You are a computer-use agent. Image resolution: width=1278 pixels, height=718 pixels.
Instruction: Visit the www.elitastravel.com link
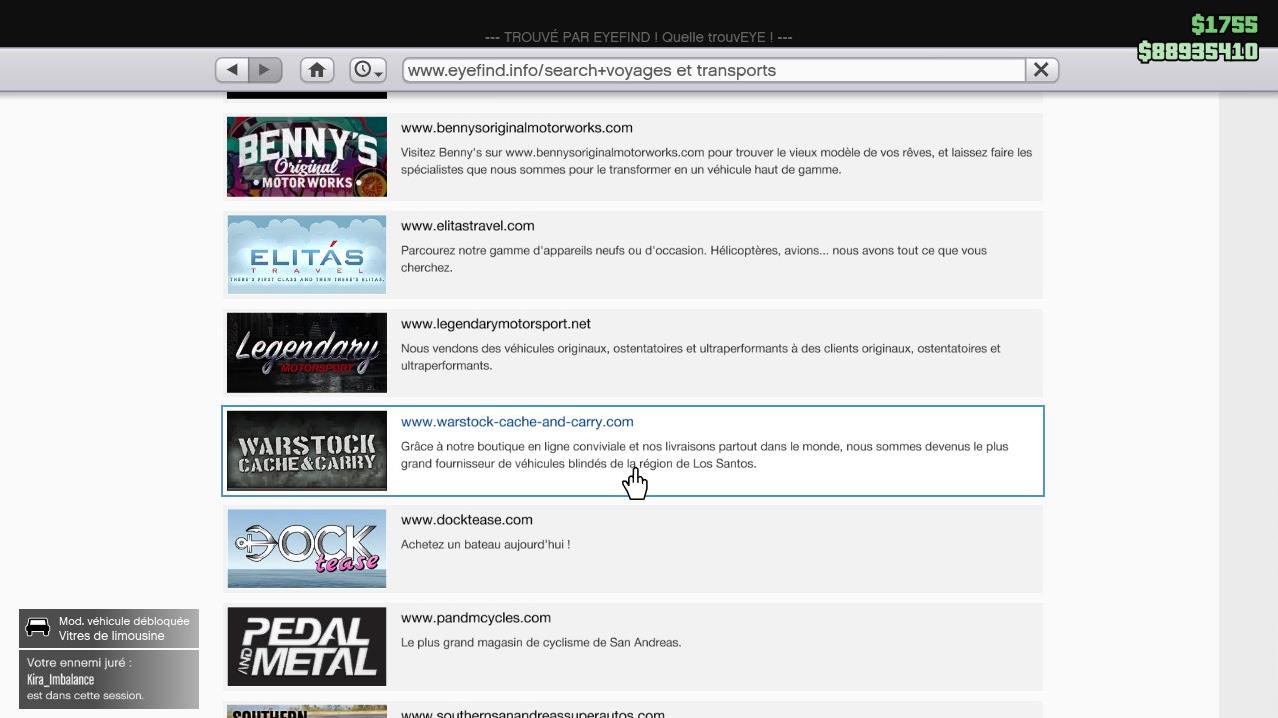click(467, 226)
